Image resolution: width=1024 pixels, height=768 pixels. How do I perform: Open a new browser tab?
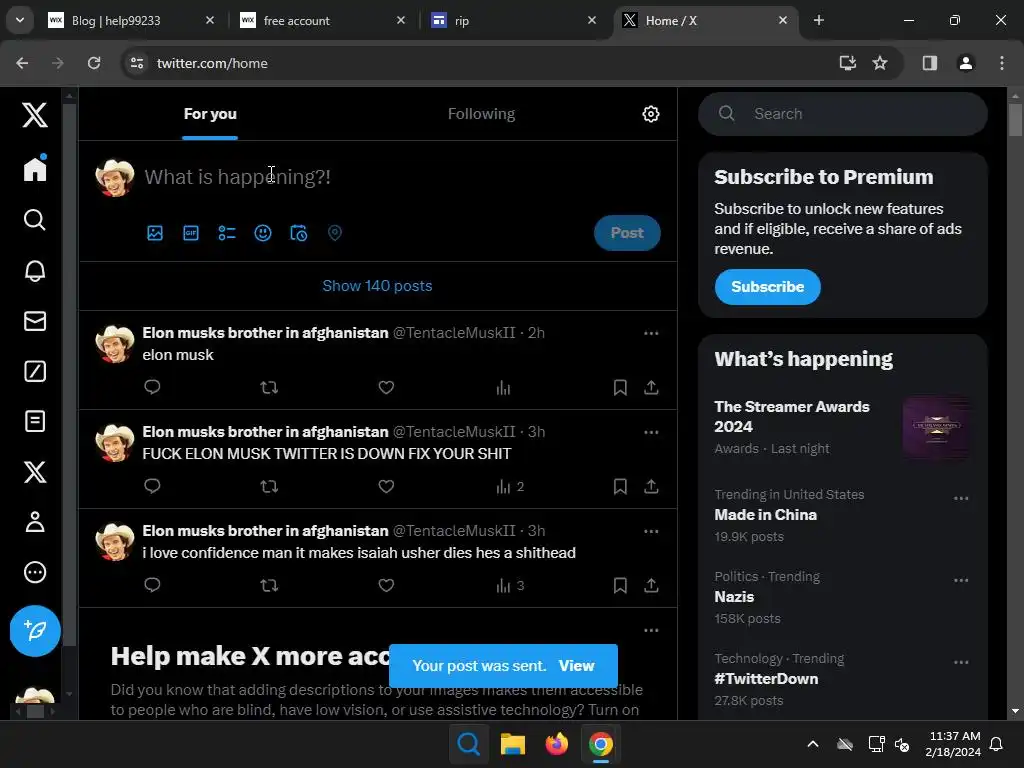[x=818, y=20]
